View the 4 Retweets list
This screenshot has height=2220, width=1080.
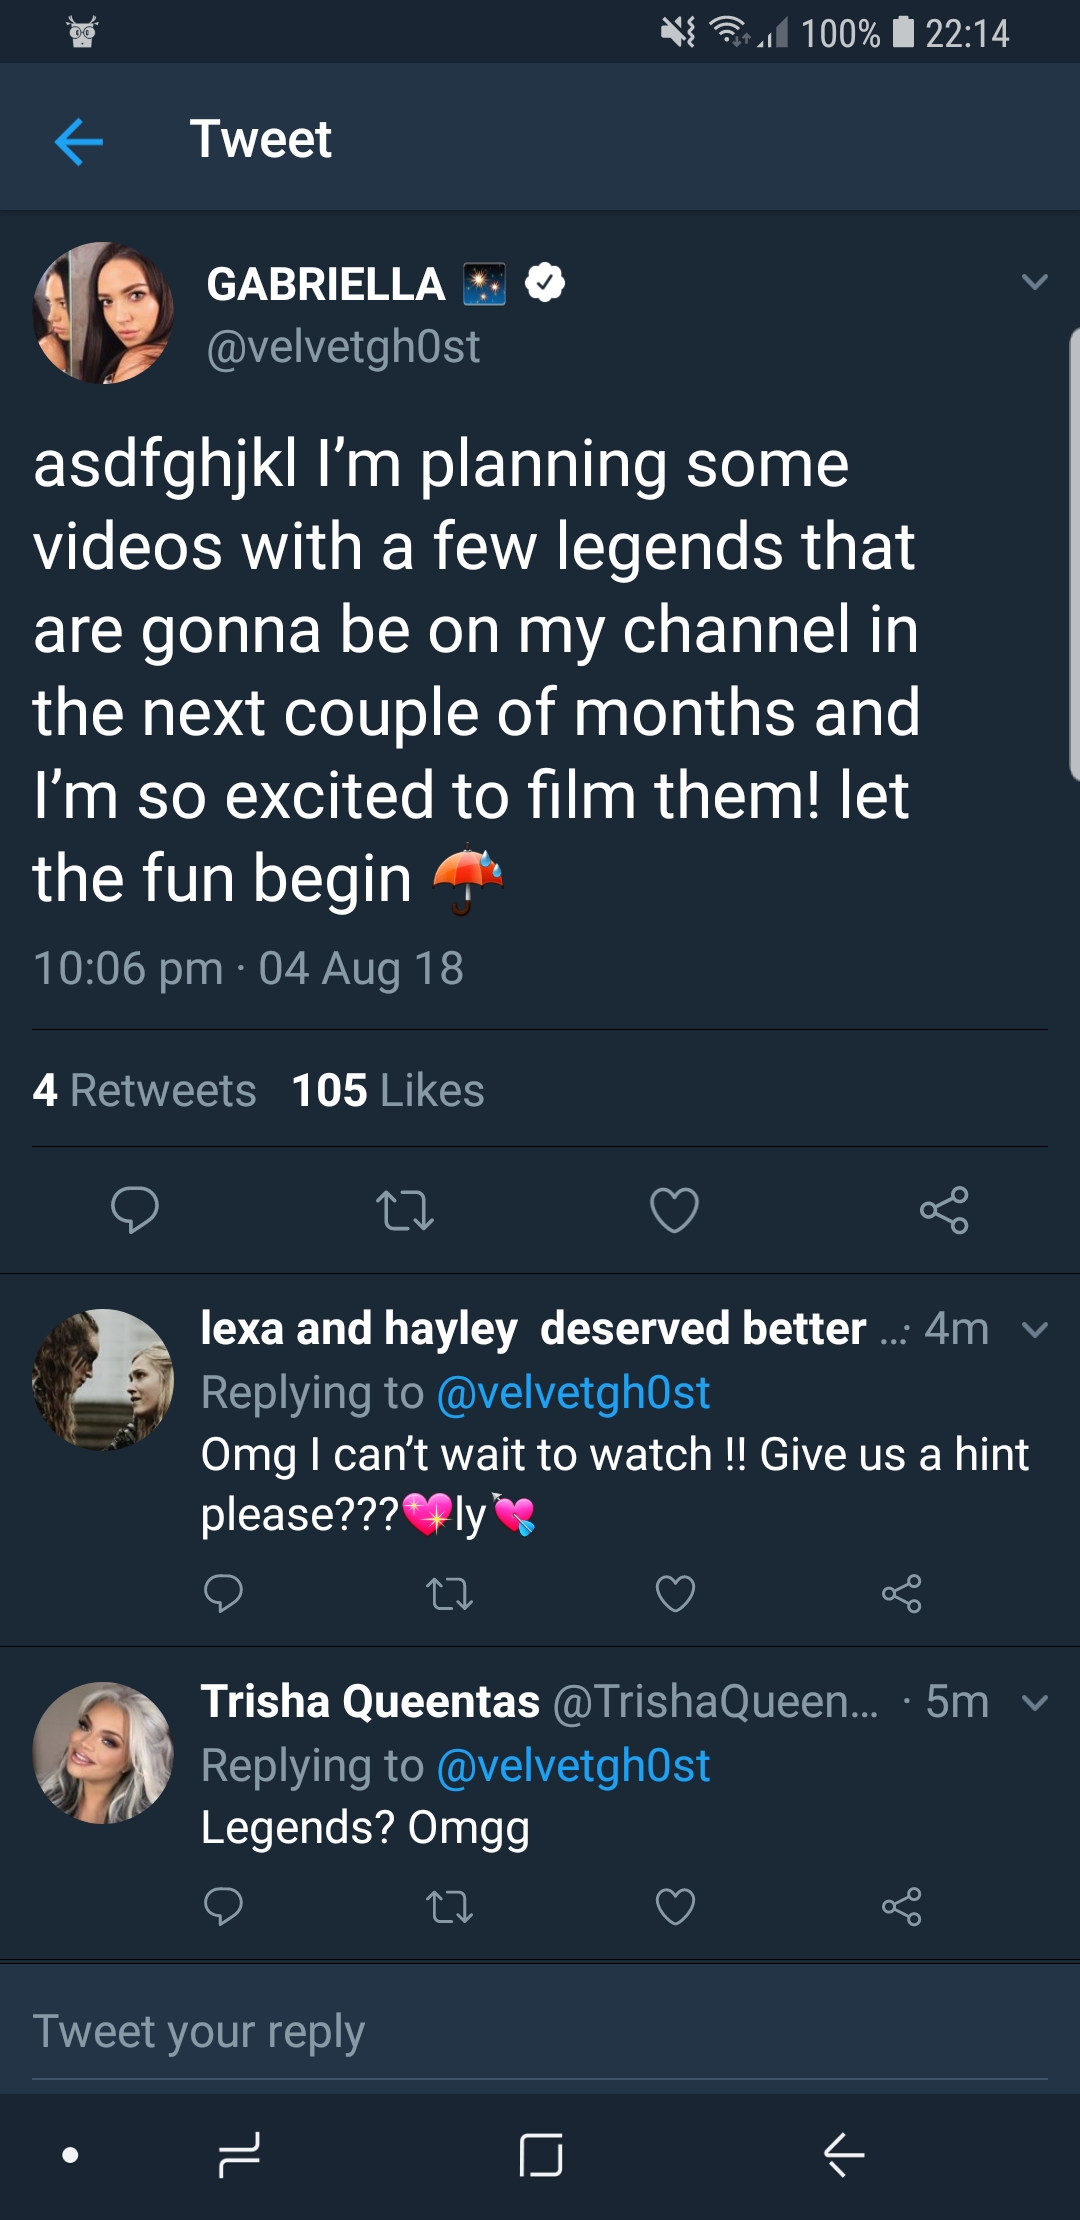click(x=144, y=1090)
